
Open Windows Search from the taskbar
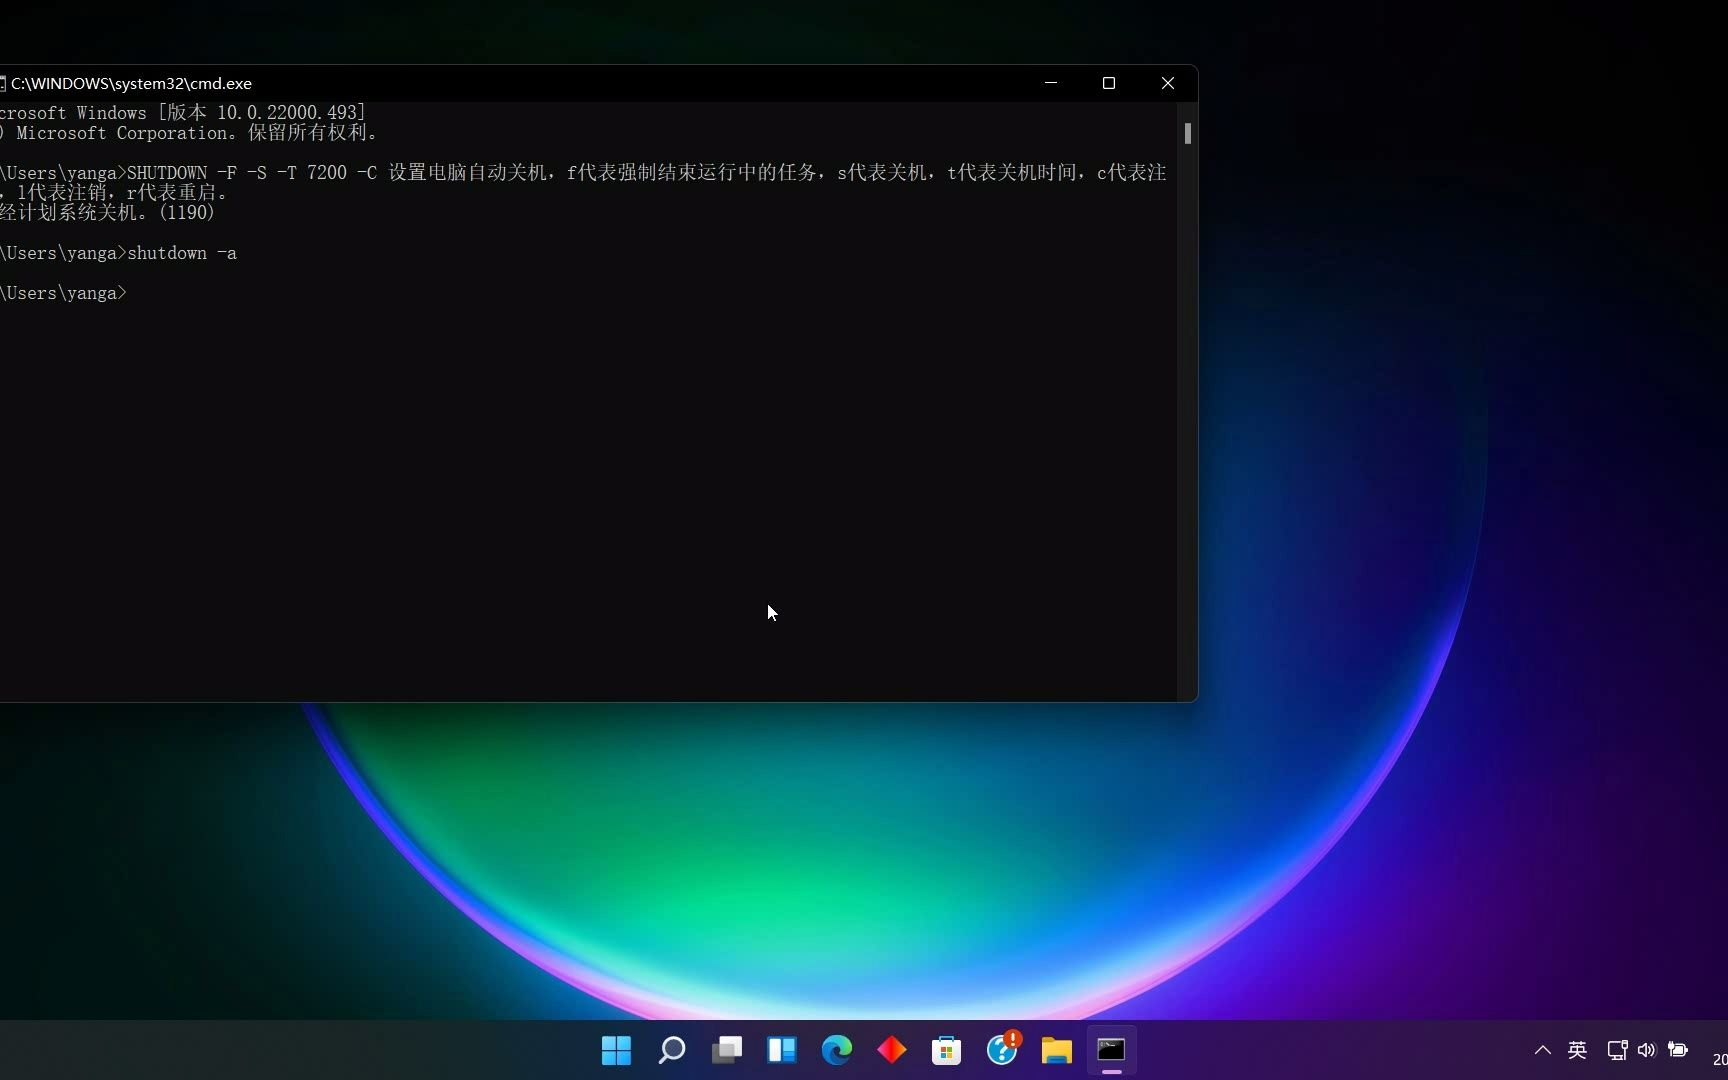point(671,1050)
